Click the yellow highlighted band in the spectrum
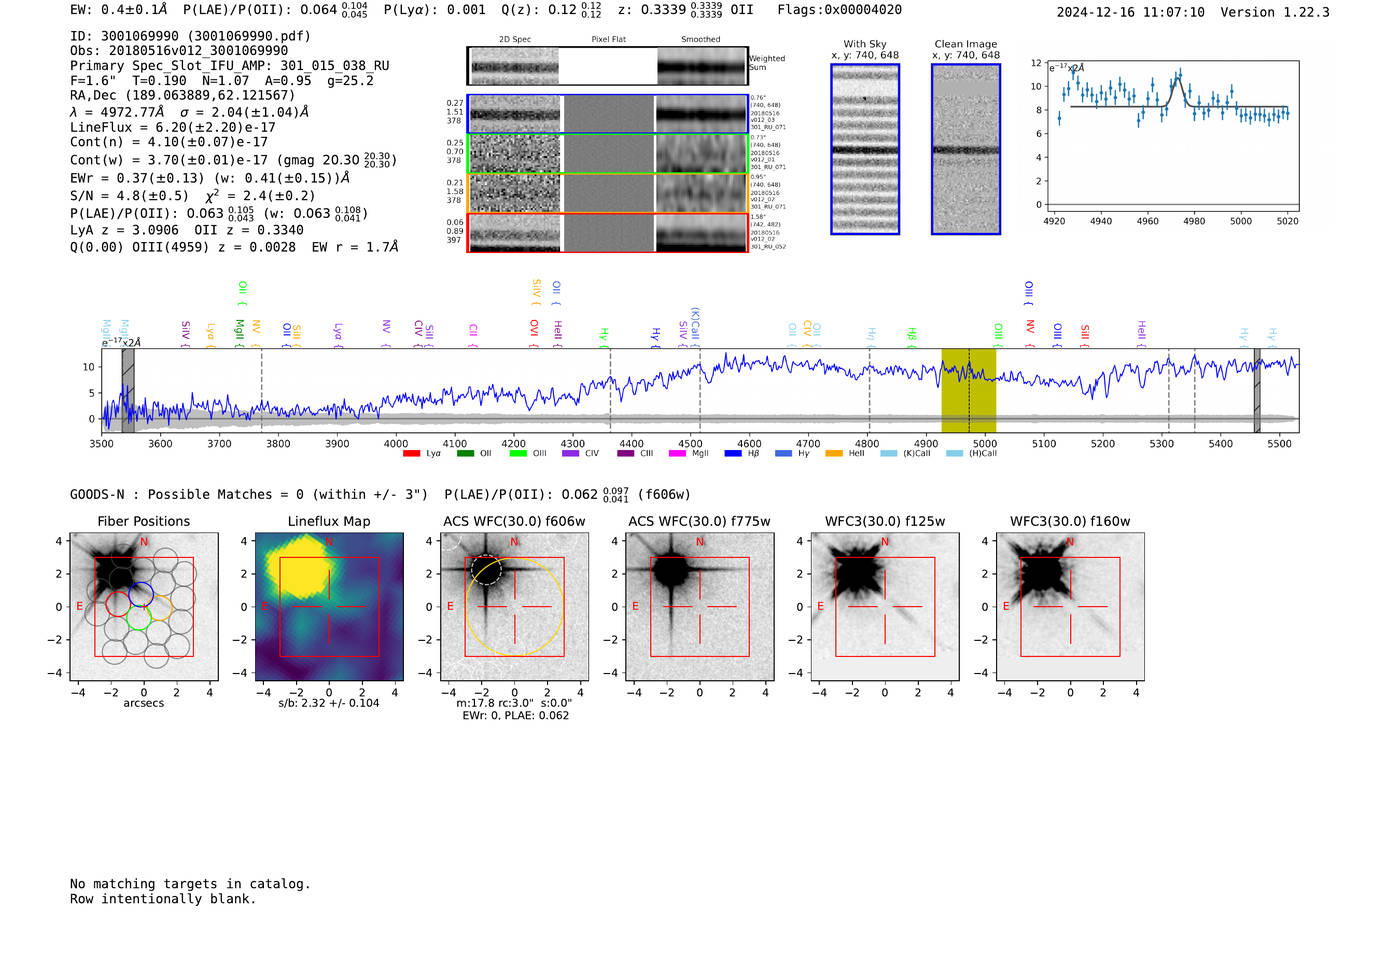Viewport: 1400px width, 953px height. 968,391
